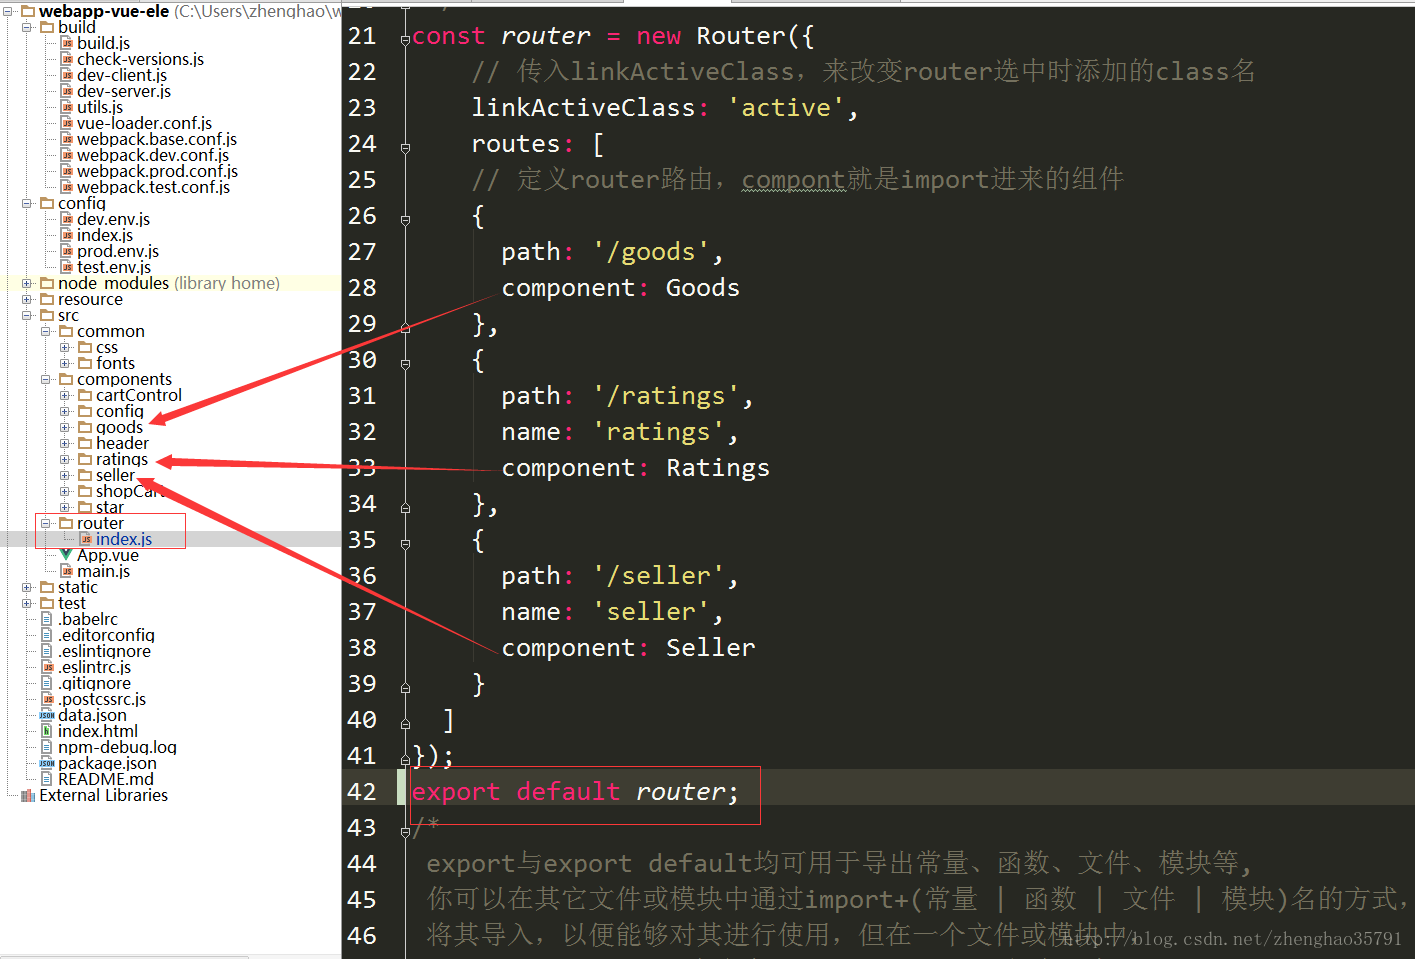This screenshot has height=959, width=1415.
Task: Select webpack.dev.conf.js in the tree
Action: coord(153,155)
